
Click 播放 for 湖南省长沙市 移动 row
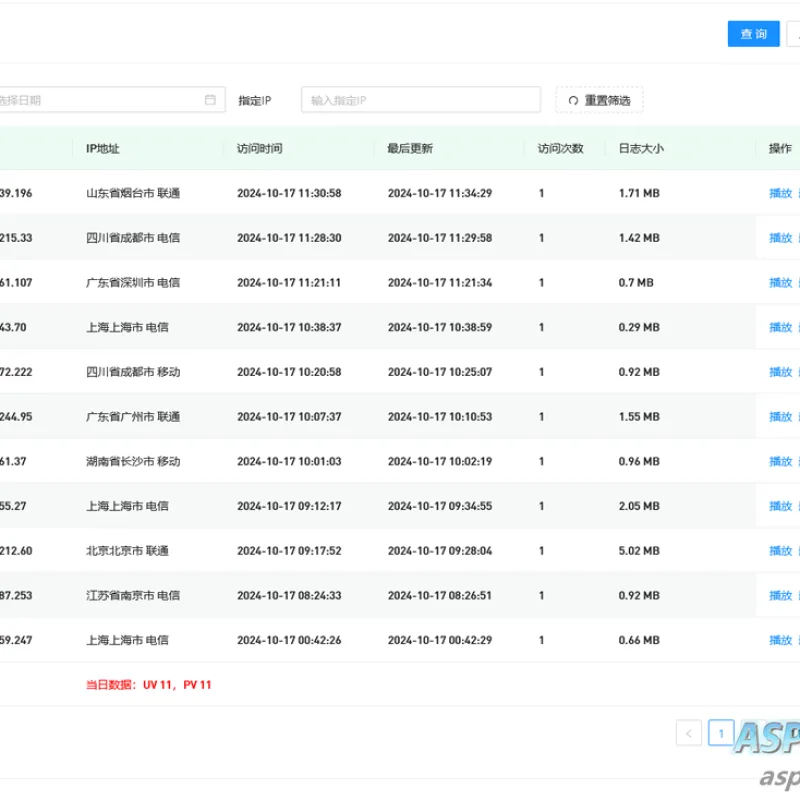click(x=780, y=461)
